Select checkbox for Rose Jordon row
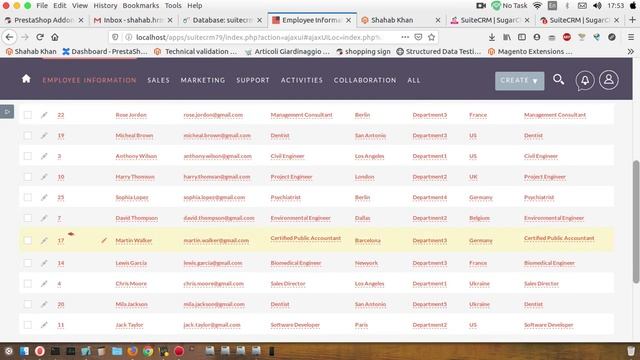Screen dimensions: 640x360 coord(27,115)
